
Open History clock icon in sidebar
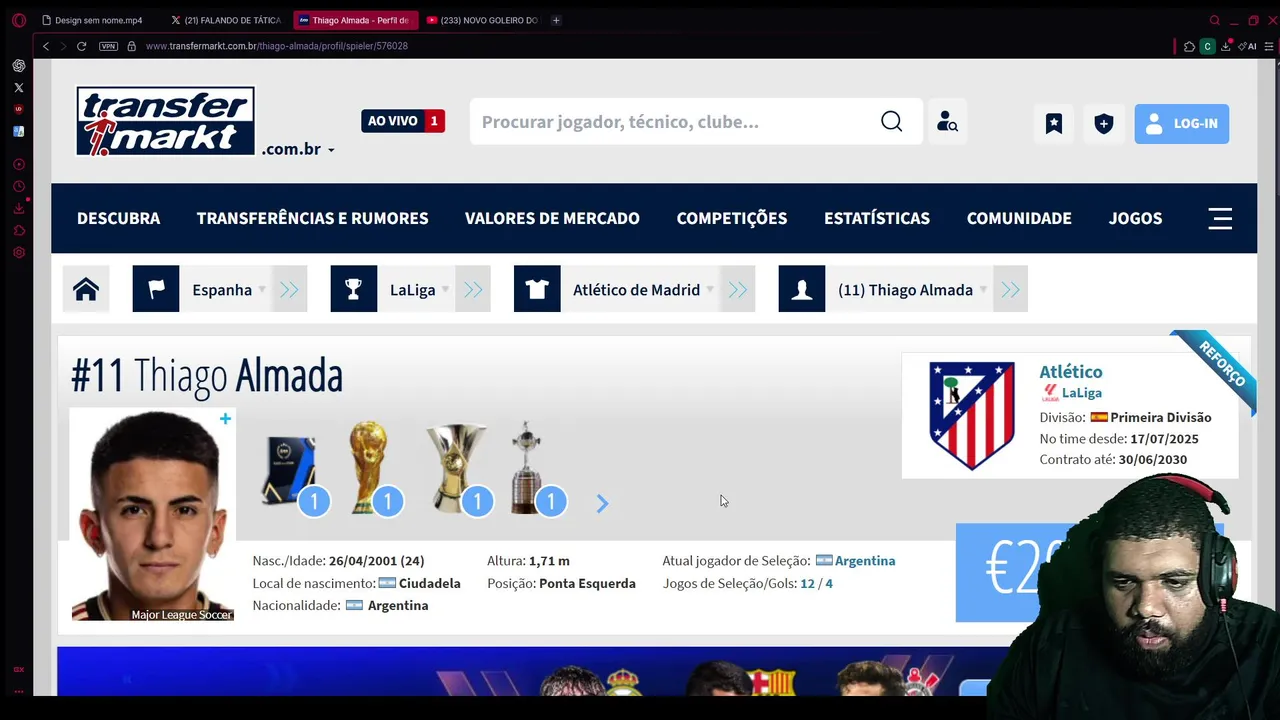(x=18, y=186)
